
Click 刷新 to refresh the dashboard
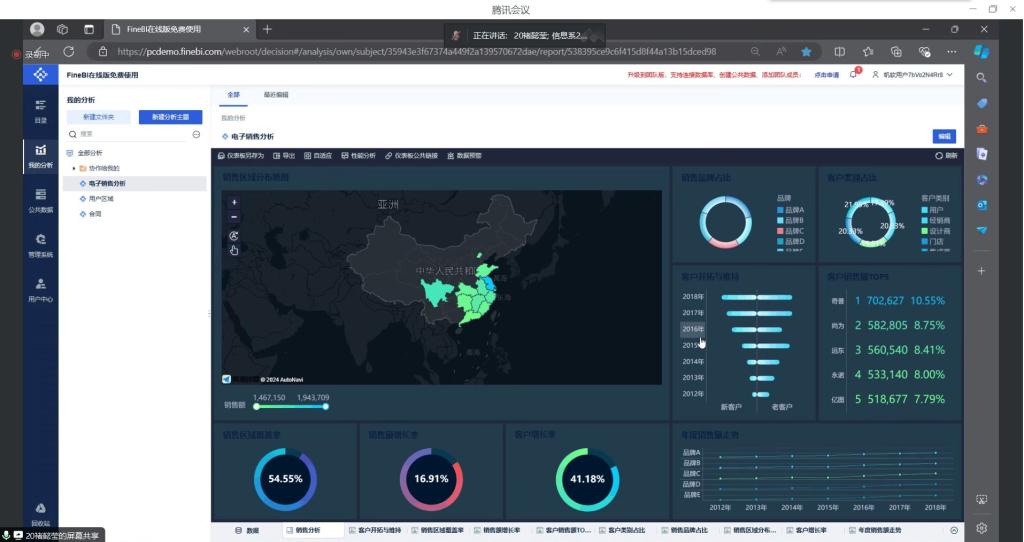946,156
